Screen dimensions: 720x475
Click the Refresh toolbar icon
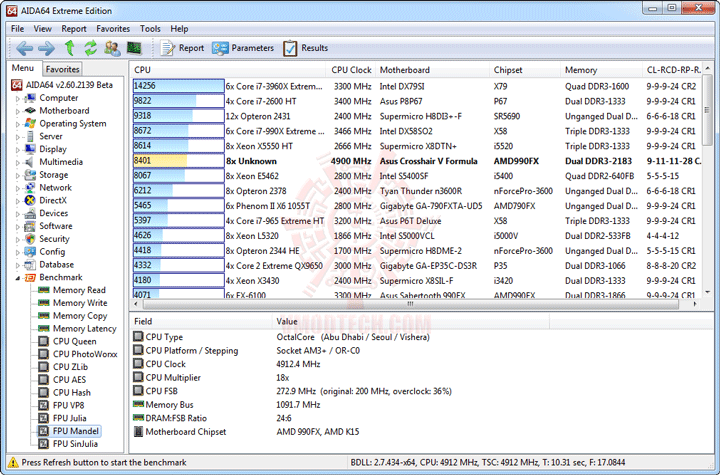click(x=90, y=48)
